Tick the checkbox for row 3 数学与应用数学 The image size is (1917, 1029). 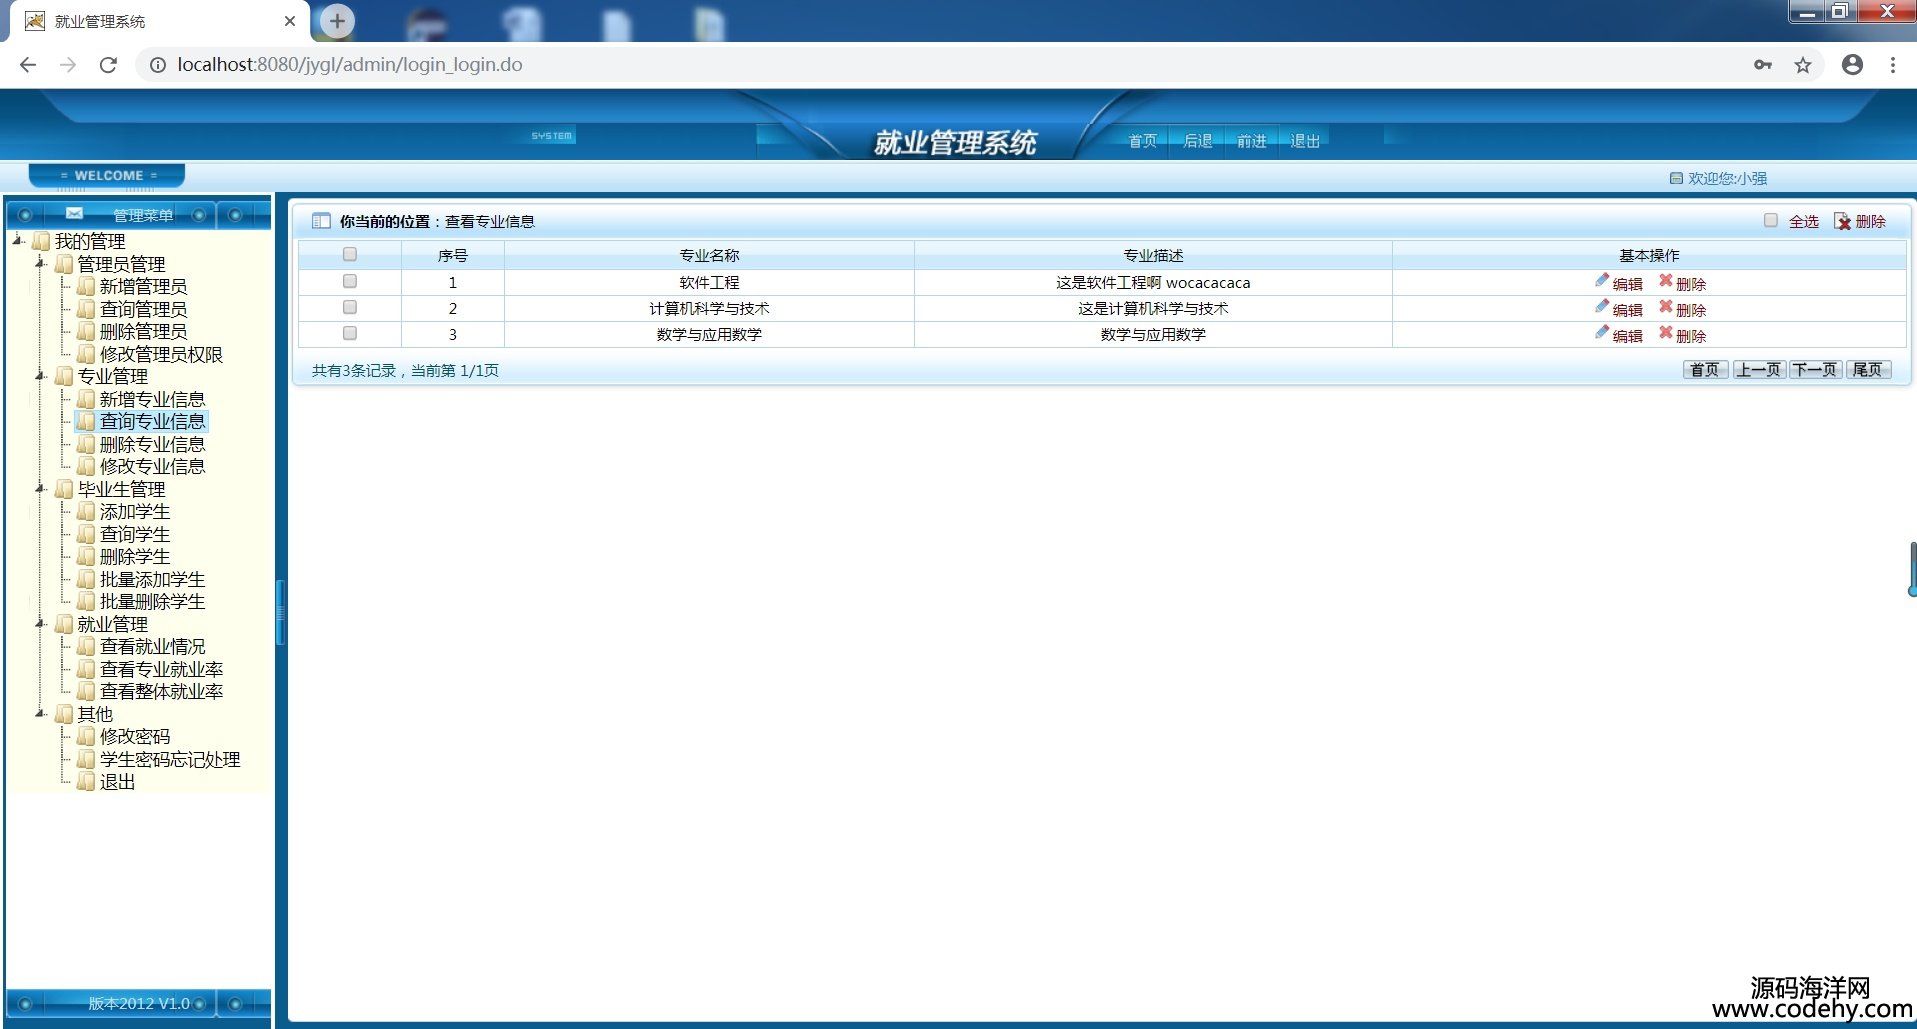350,334
